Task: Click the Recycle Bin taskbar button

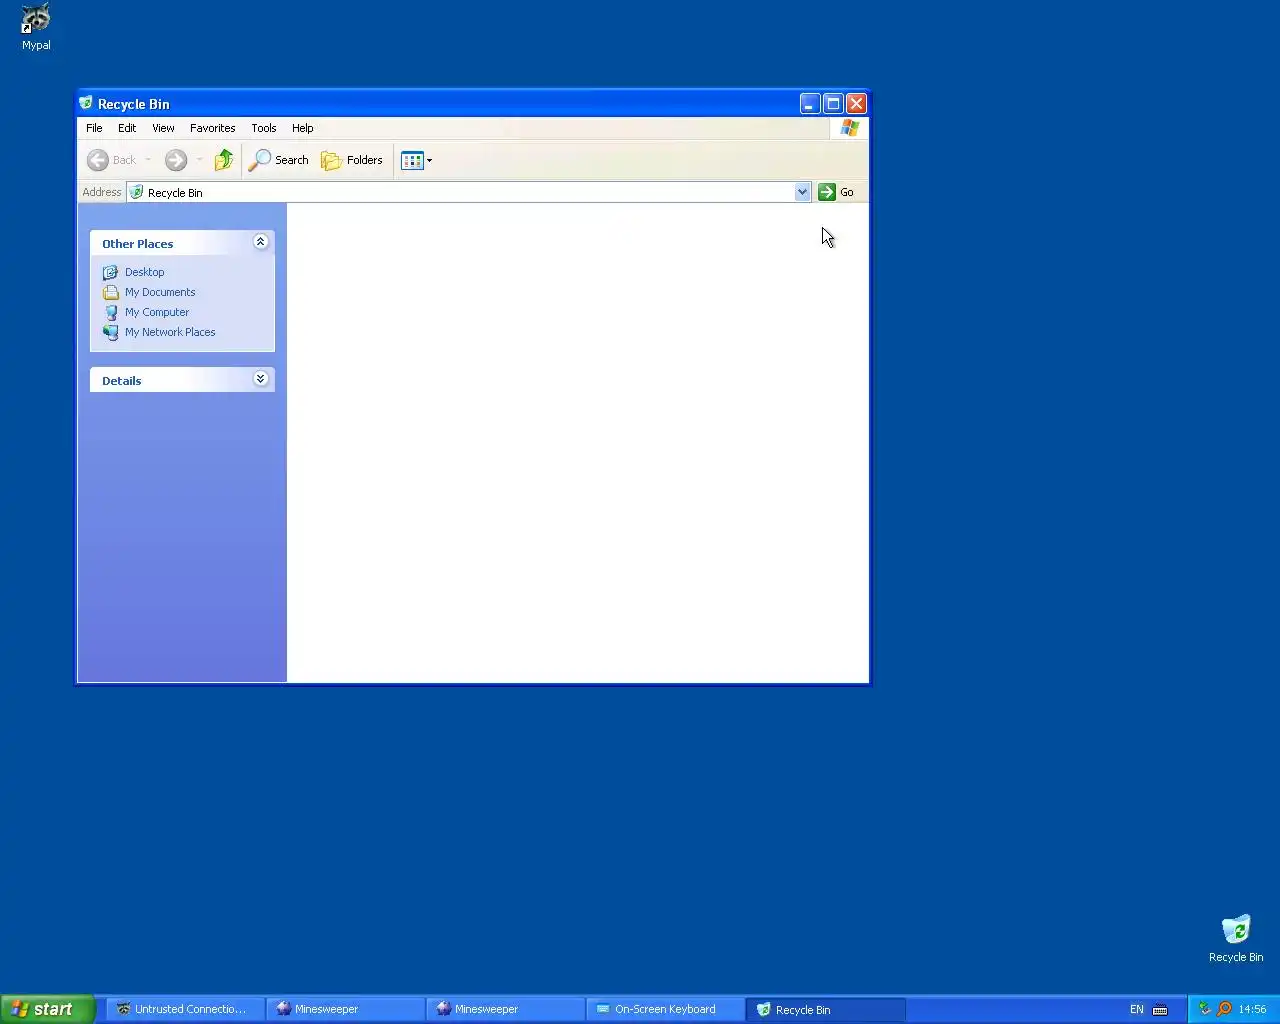Action: (825, 1009)
